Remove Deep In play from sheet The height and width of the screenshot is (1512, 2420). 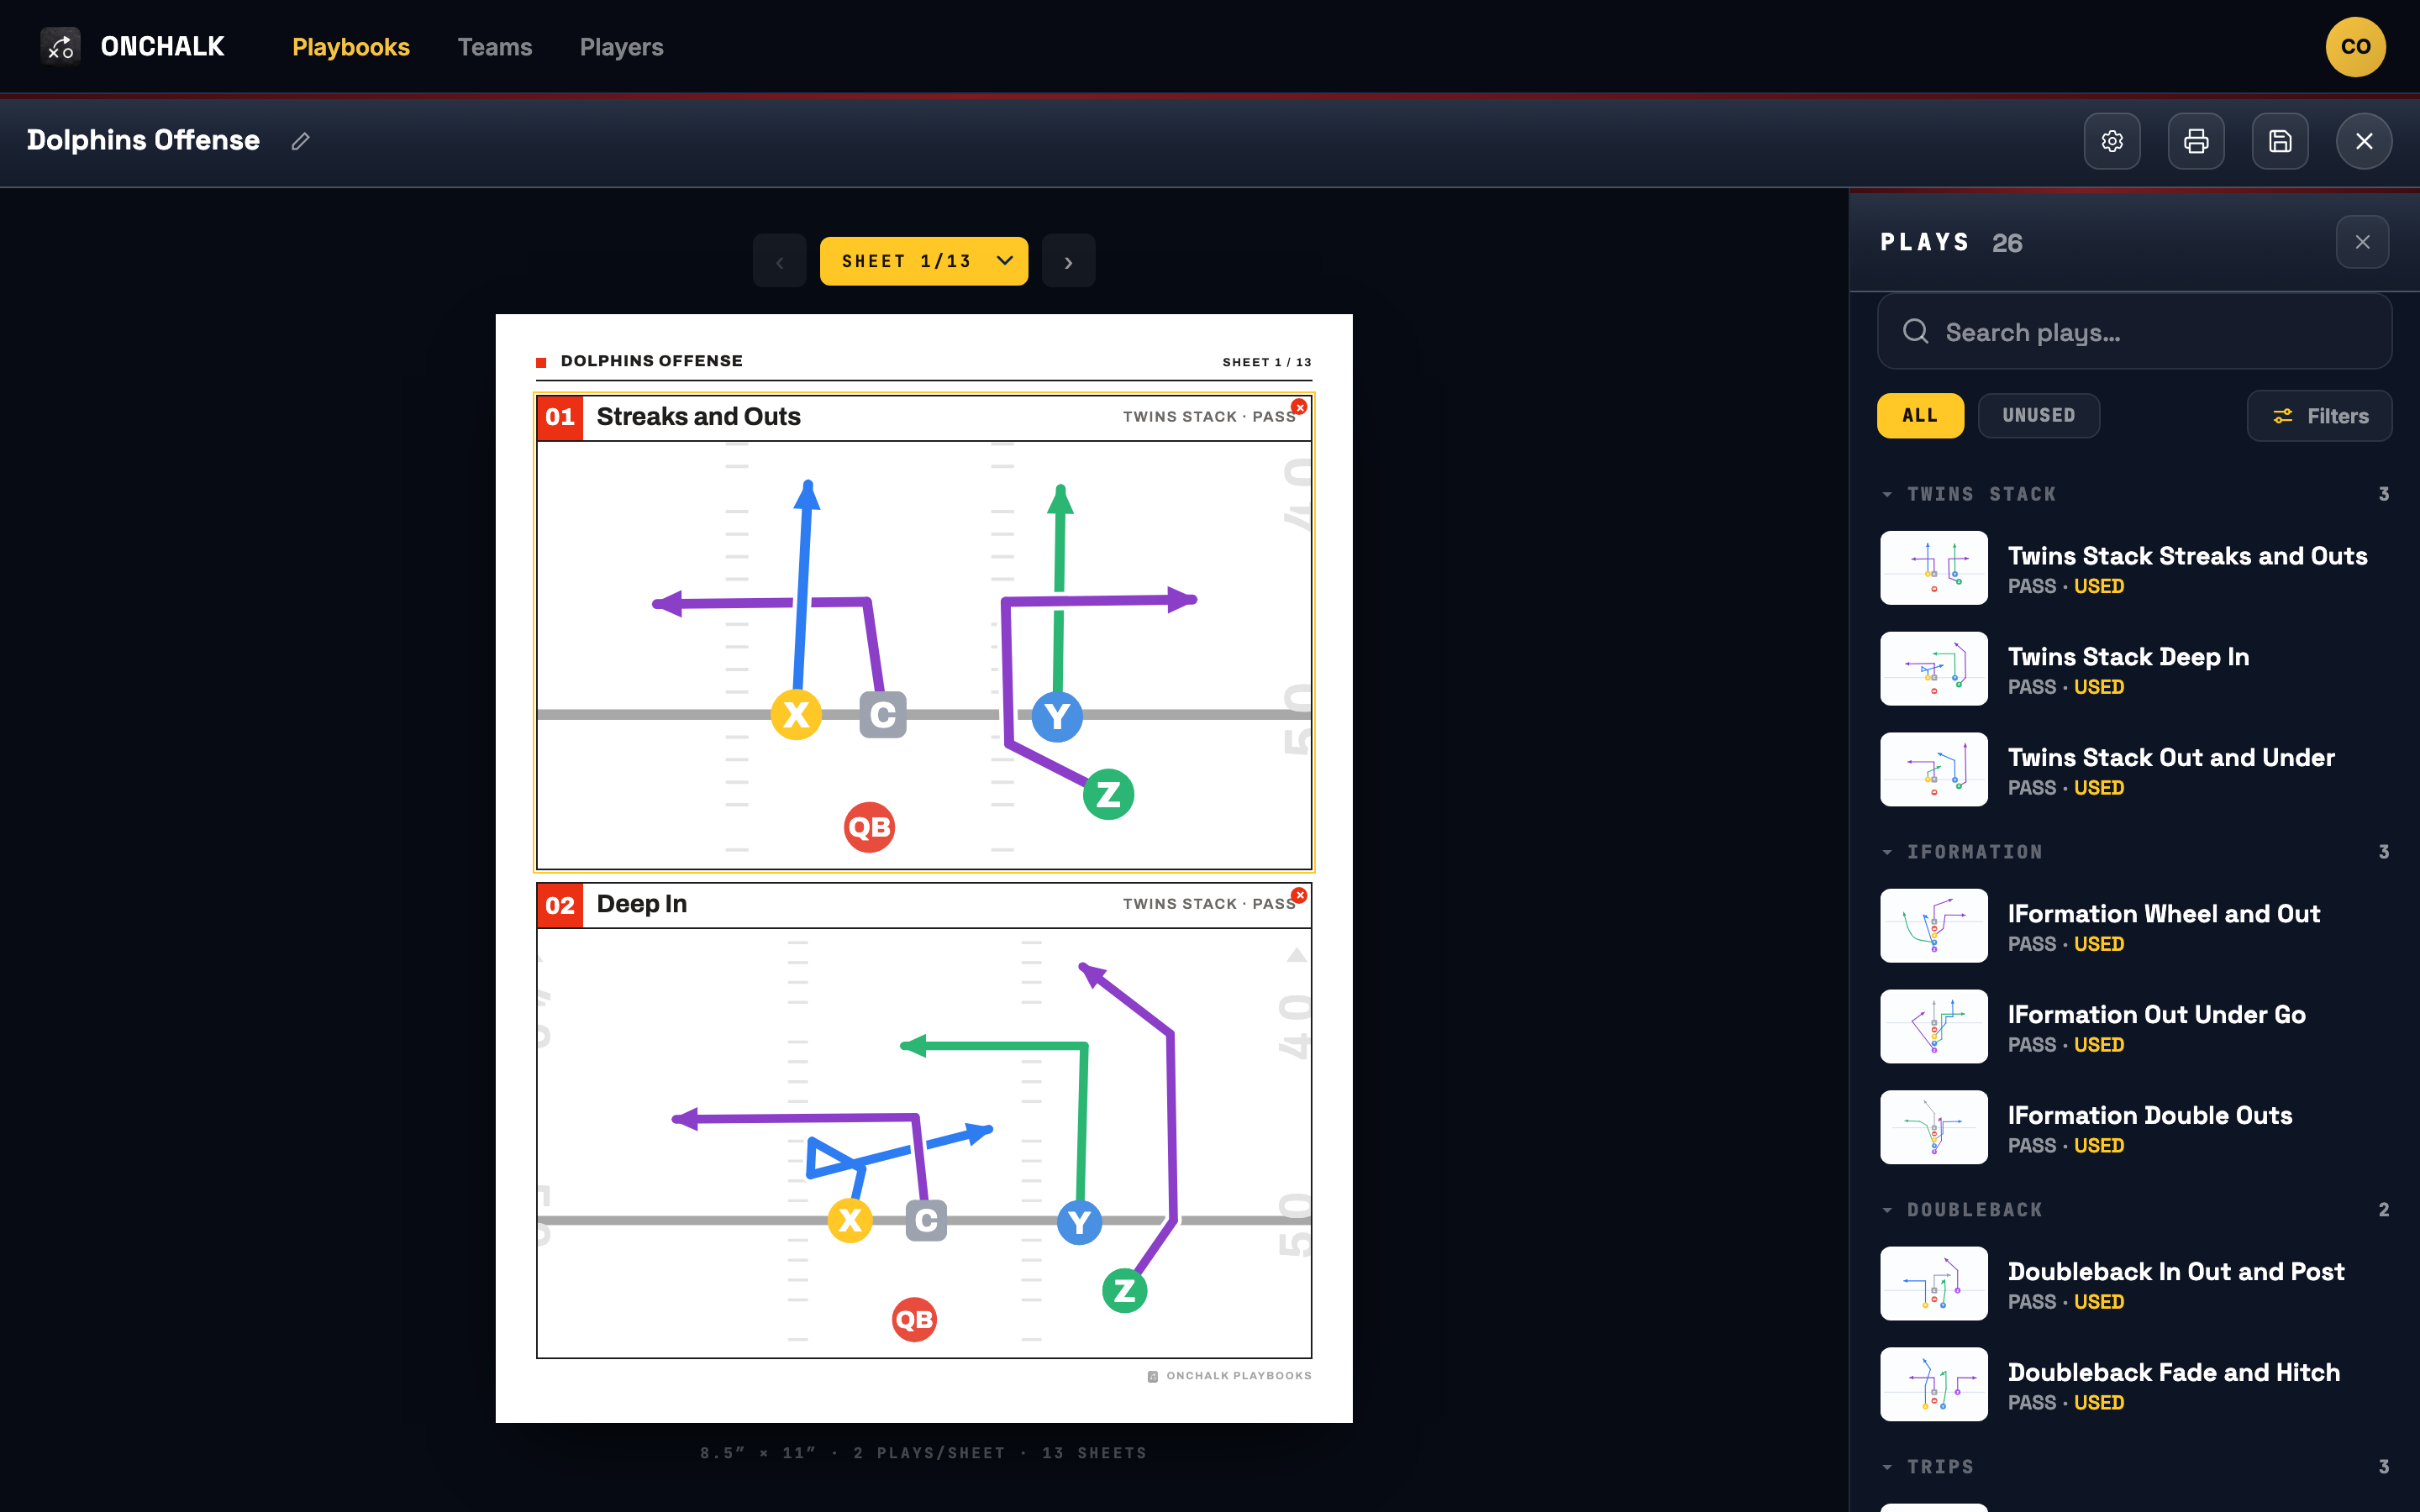pyautogui.click(x=1299, y=895)
